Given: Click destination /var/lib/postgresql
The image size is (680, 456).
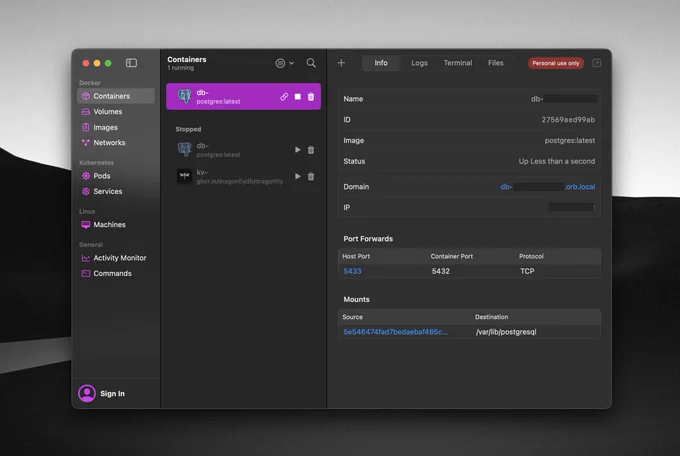Looking at the screenshot, I should [506, 332].
